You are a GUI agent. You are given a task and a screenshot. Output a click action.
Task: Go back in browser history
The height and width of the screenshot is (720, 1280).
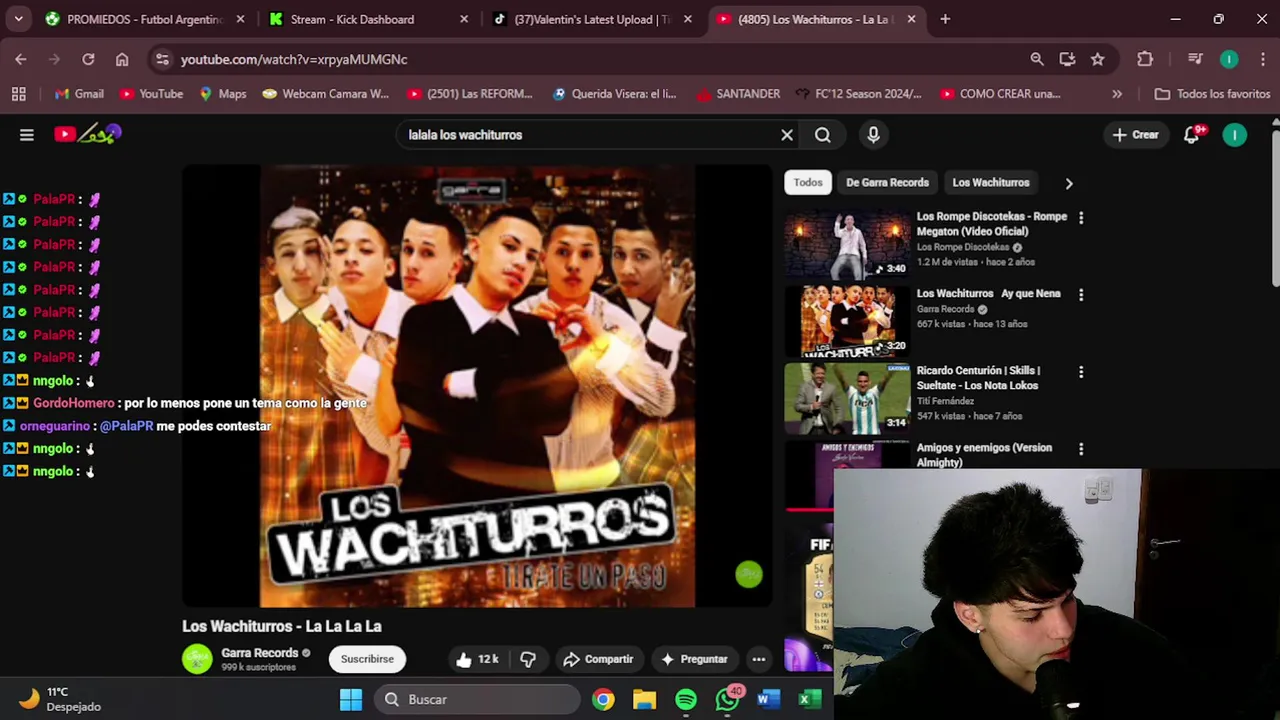click(x=21, y=59)
